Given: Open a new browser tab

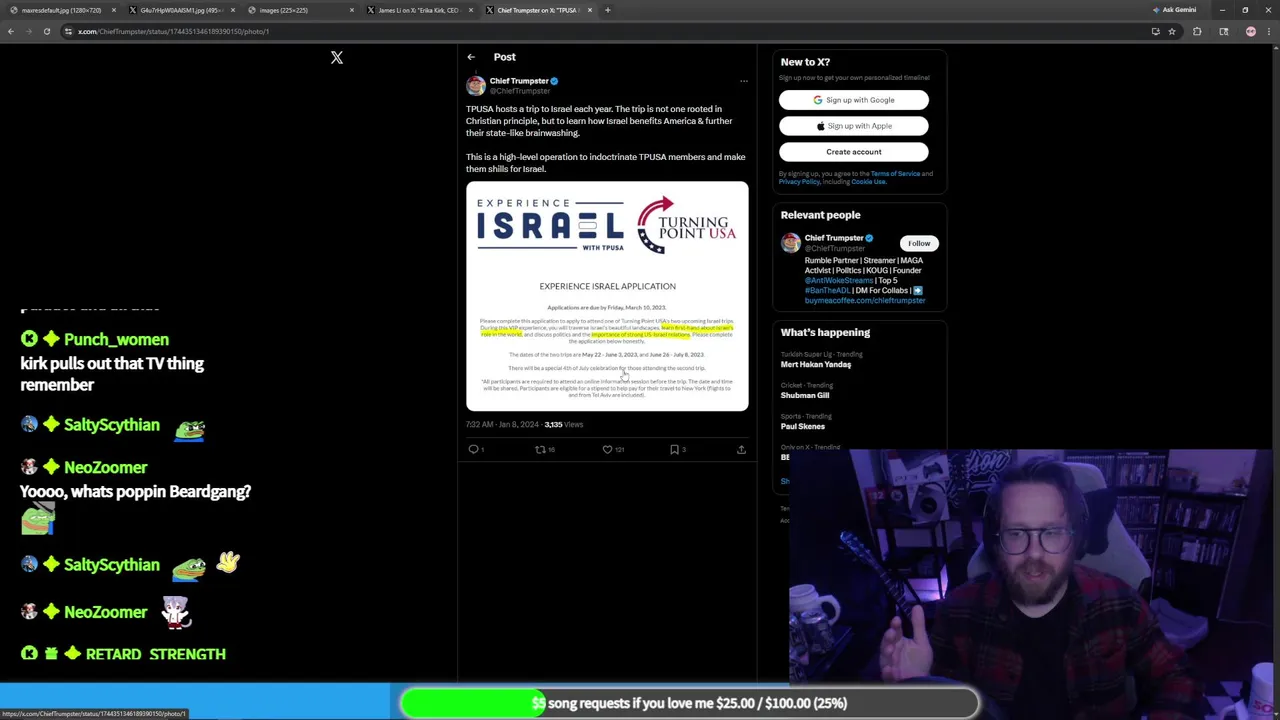Looking at the screenshot, I should (607, 10).
